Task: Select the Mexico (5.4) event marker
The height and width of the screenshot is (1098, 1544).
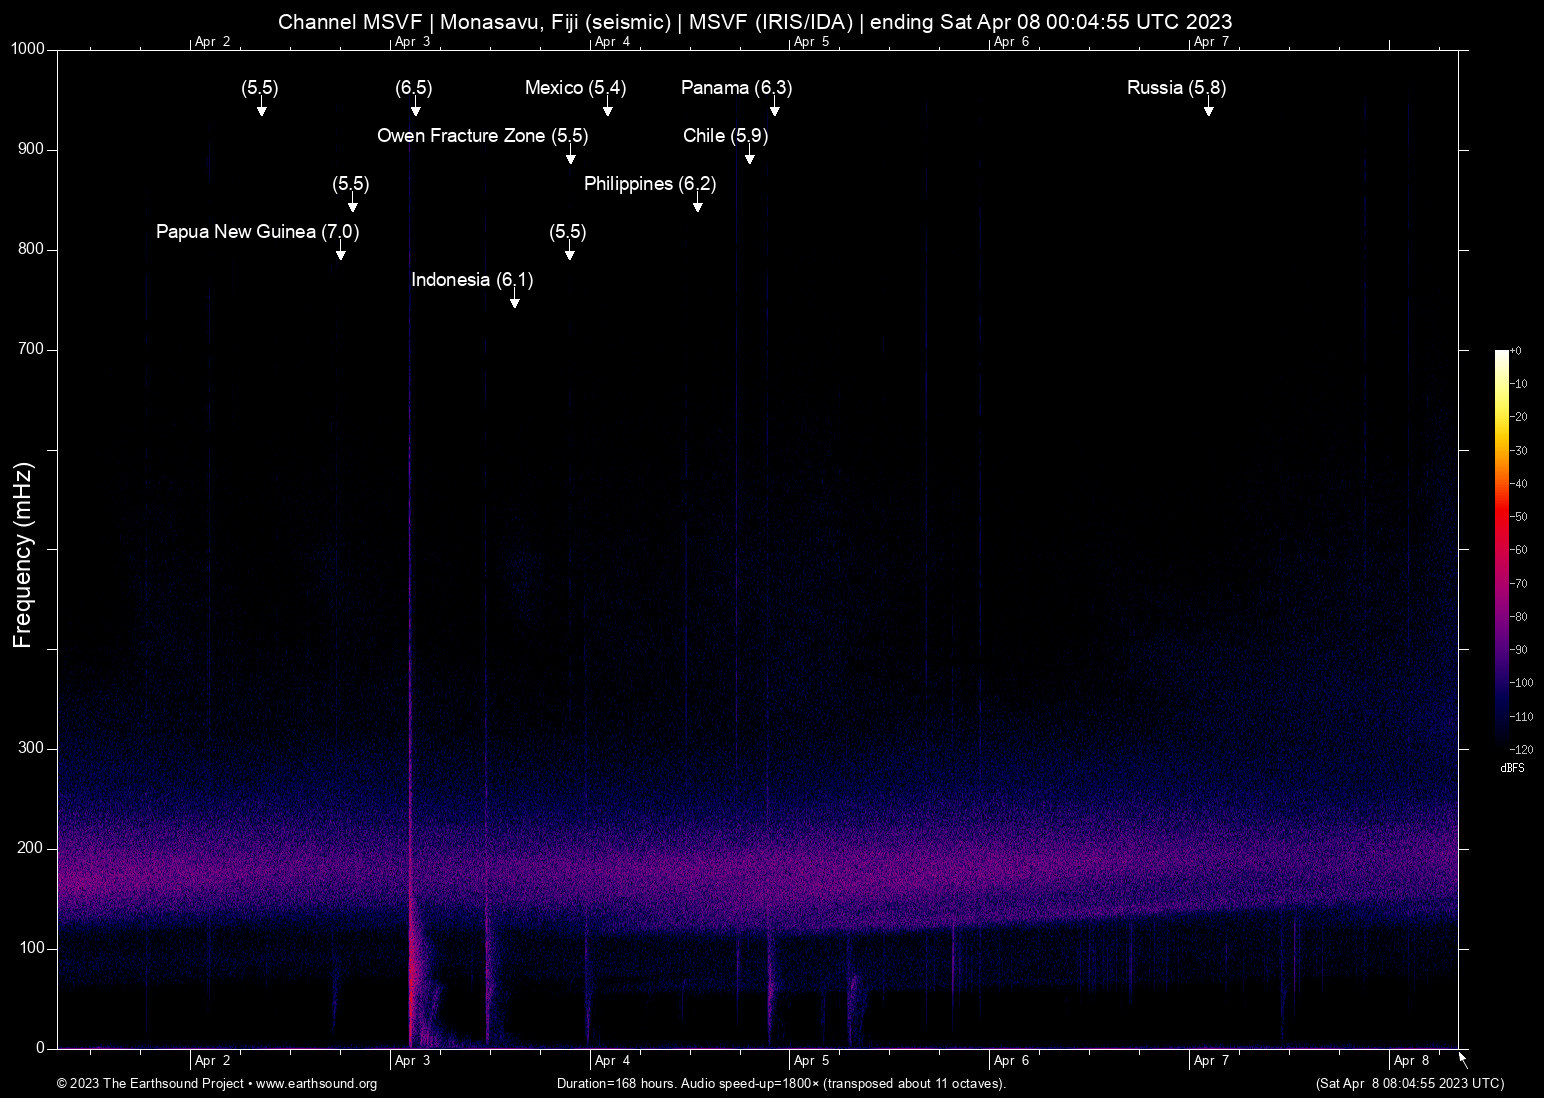Action: click(576, 88)
